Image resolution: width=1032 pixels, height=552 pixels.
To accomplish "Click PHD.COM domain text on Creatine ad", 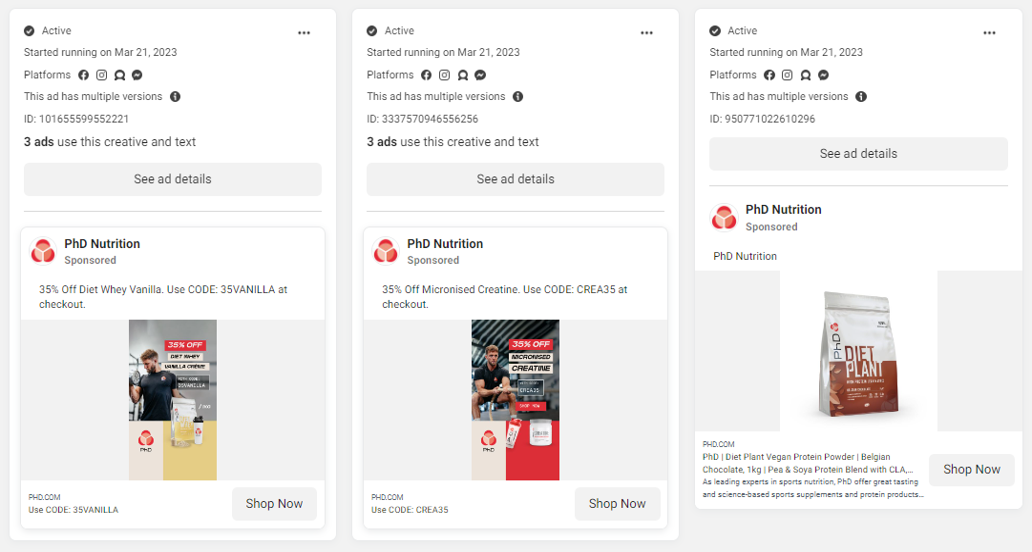I will (x=387, y=497).
